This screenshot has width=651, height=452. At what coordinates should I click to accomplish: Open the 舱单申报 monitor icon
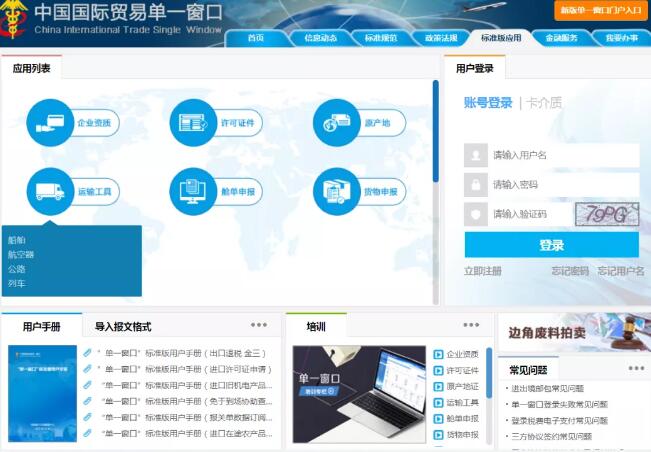(193, 191)
